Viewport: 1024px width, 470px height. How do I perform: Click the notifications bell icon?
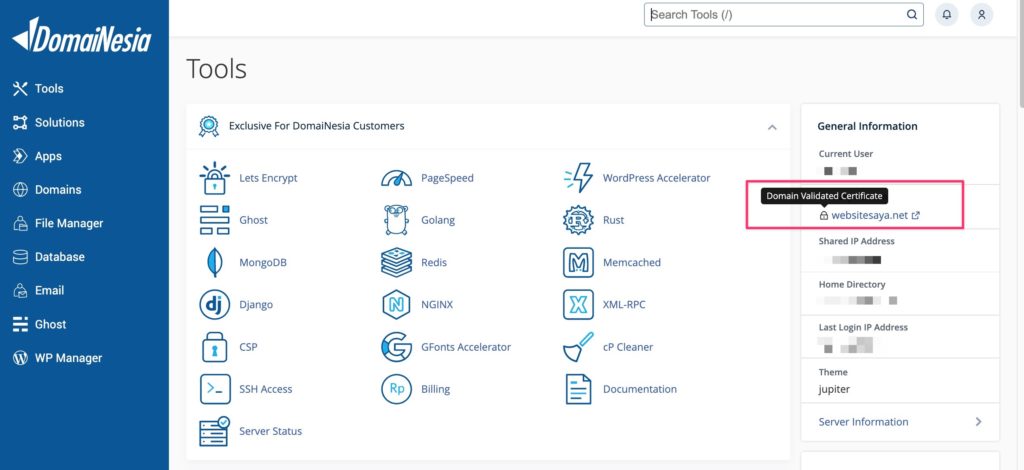pyautogui.click(x=946, y=14)
